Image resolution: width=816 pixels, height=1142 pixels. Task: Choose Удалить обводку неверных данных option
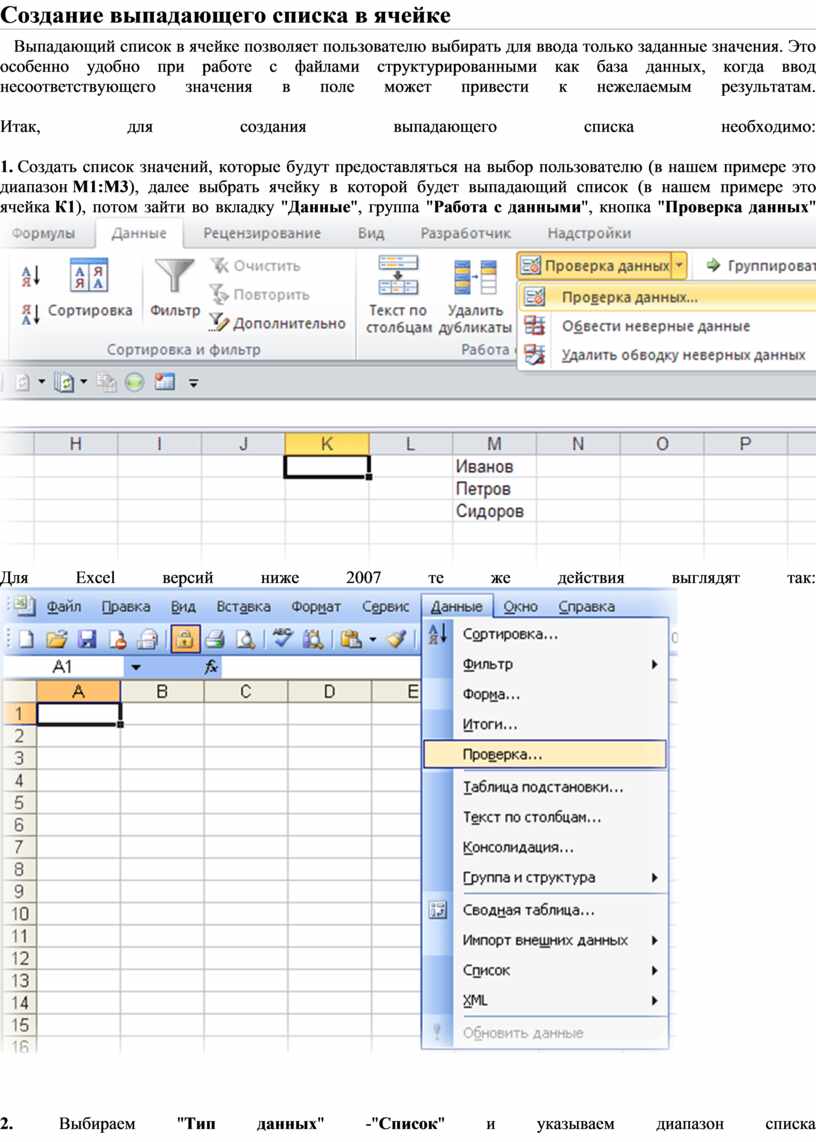pyautogui.click(x=668, y=355)
